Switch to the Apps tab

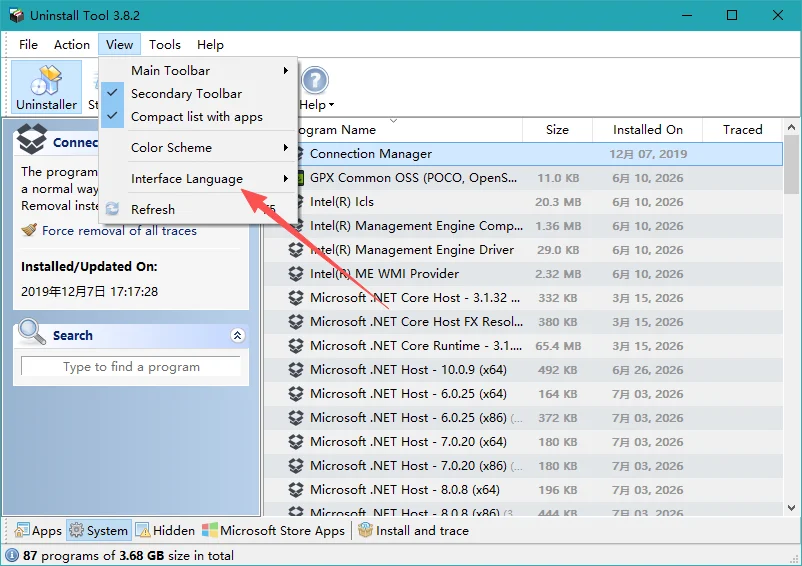click(38, 530)
